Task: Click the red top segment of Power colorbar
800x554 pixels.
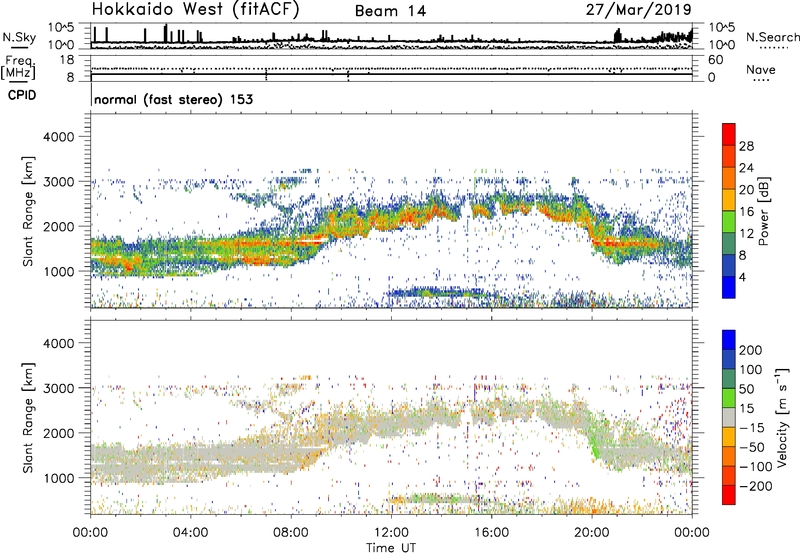Action: pos(729,134)
